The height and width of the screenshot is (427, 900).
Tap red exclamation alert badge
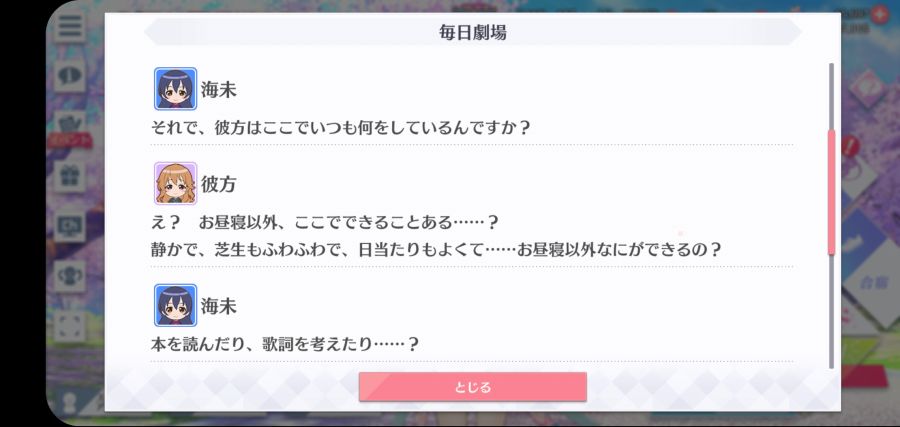(x=850, y=147)
